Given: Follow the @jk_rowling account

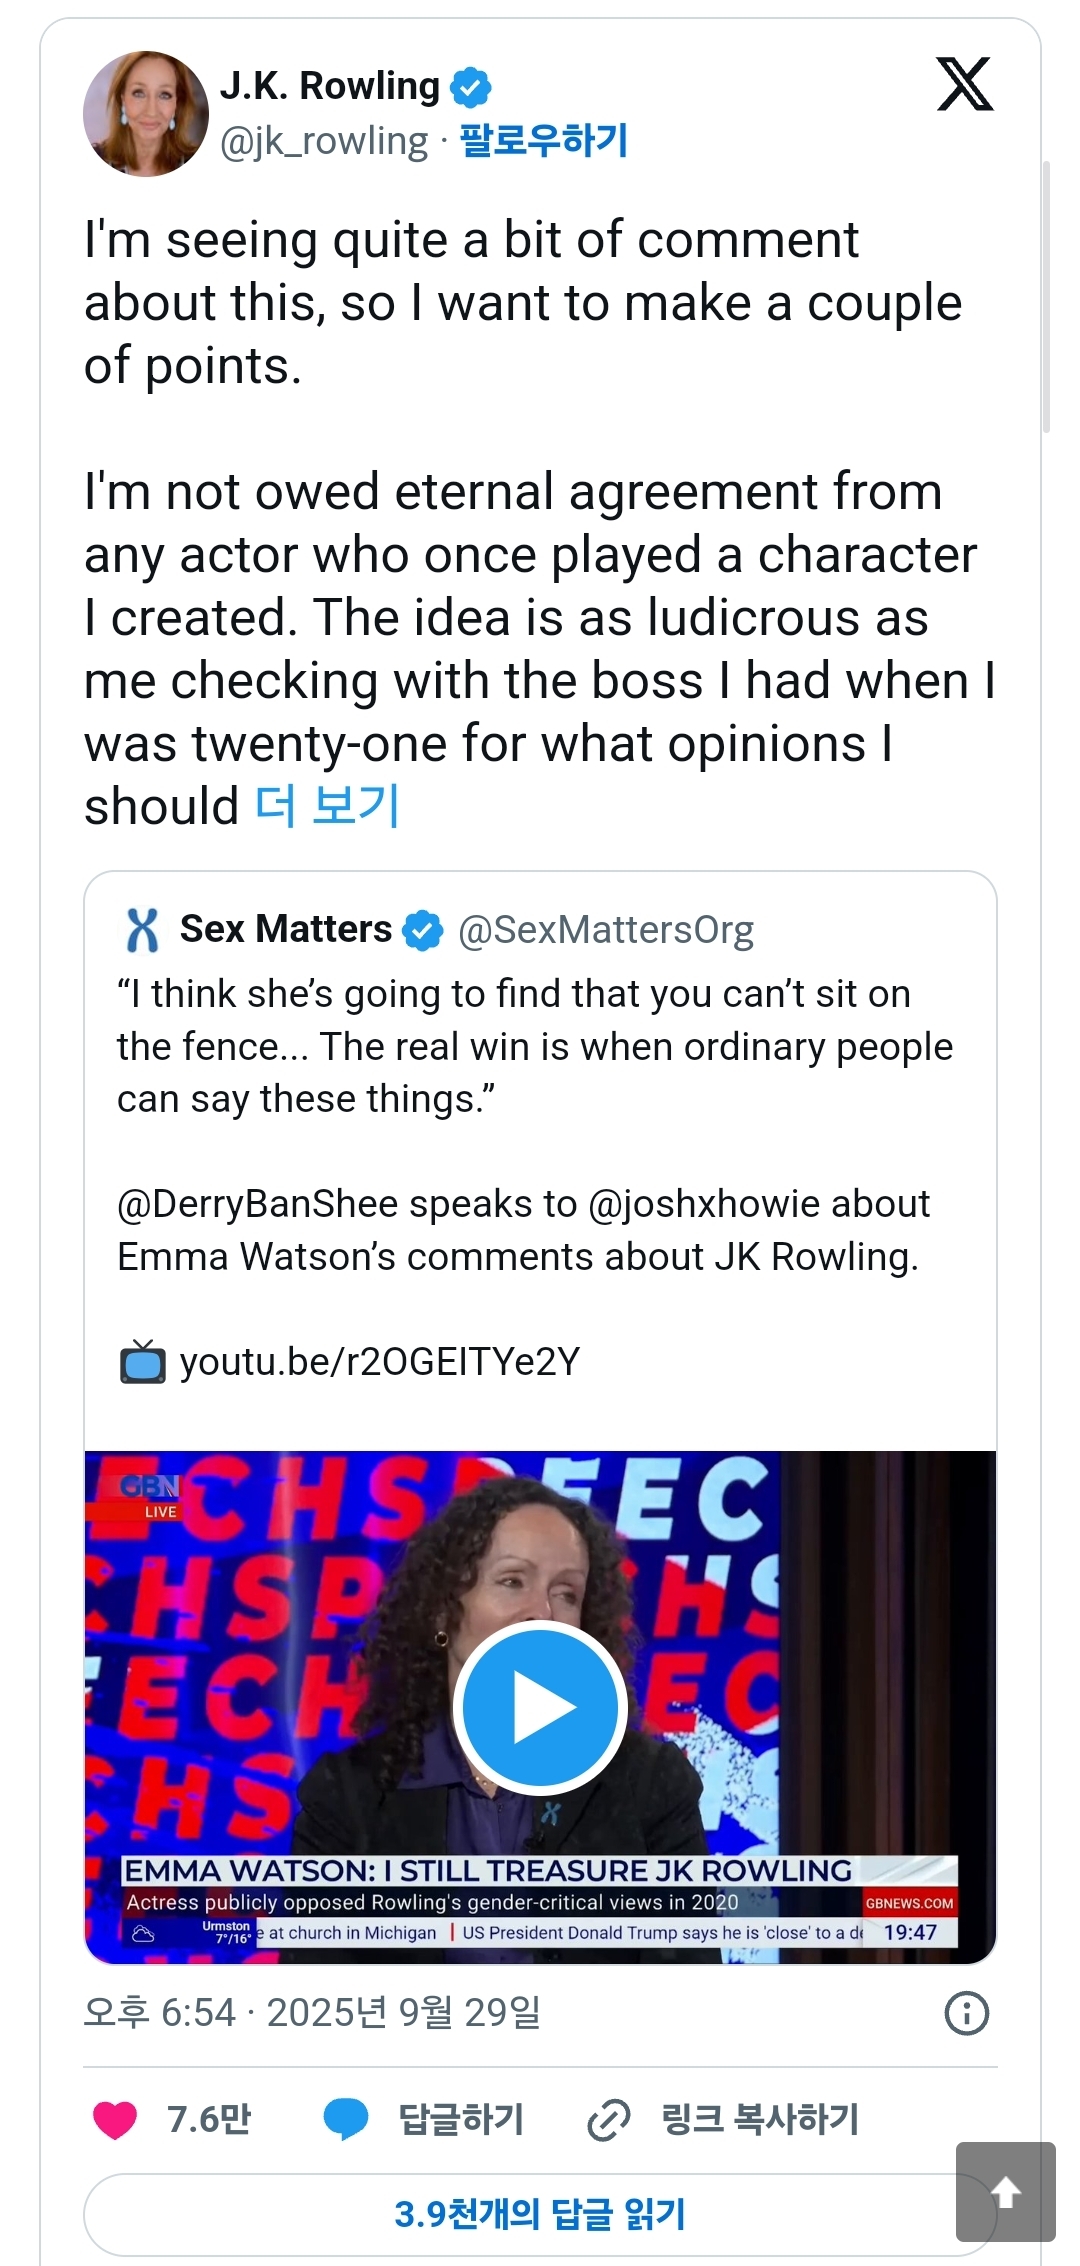Looking at the screenshot, I should [x=543, y=141].
